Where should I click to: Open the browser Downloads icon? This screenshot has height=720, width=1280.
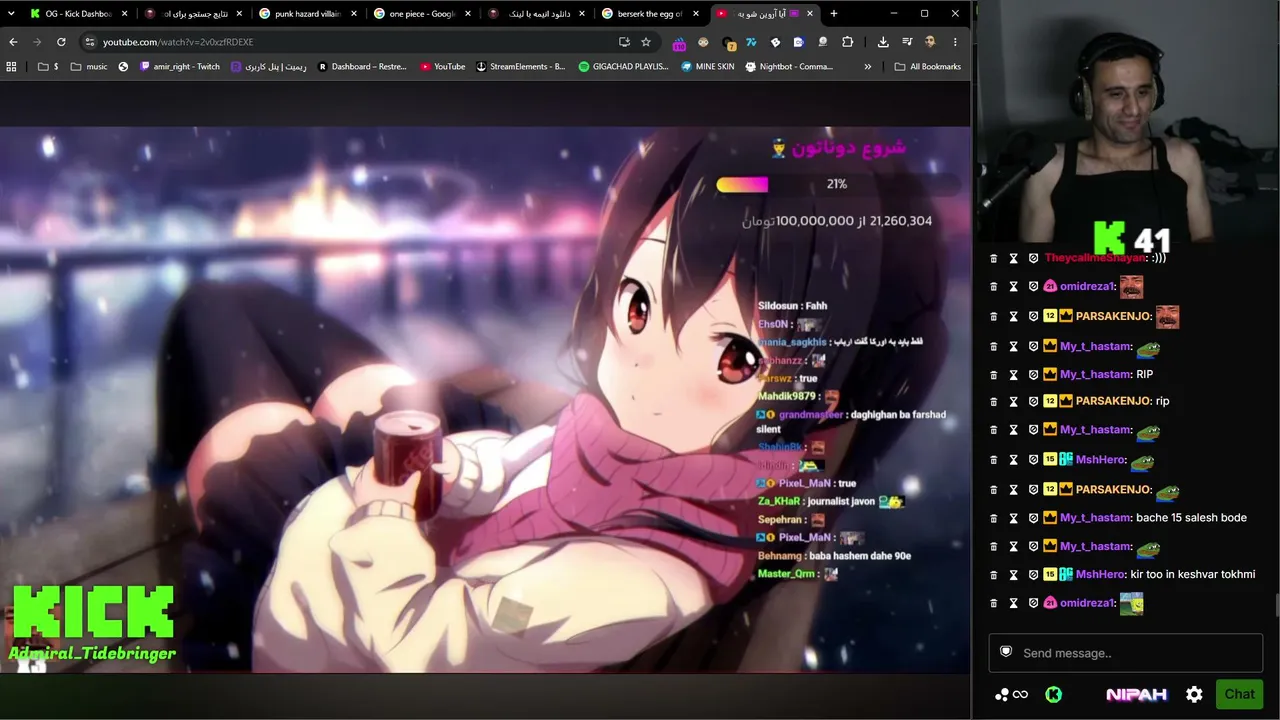coord(883,42)
